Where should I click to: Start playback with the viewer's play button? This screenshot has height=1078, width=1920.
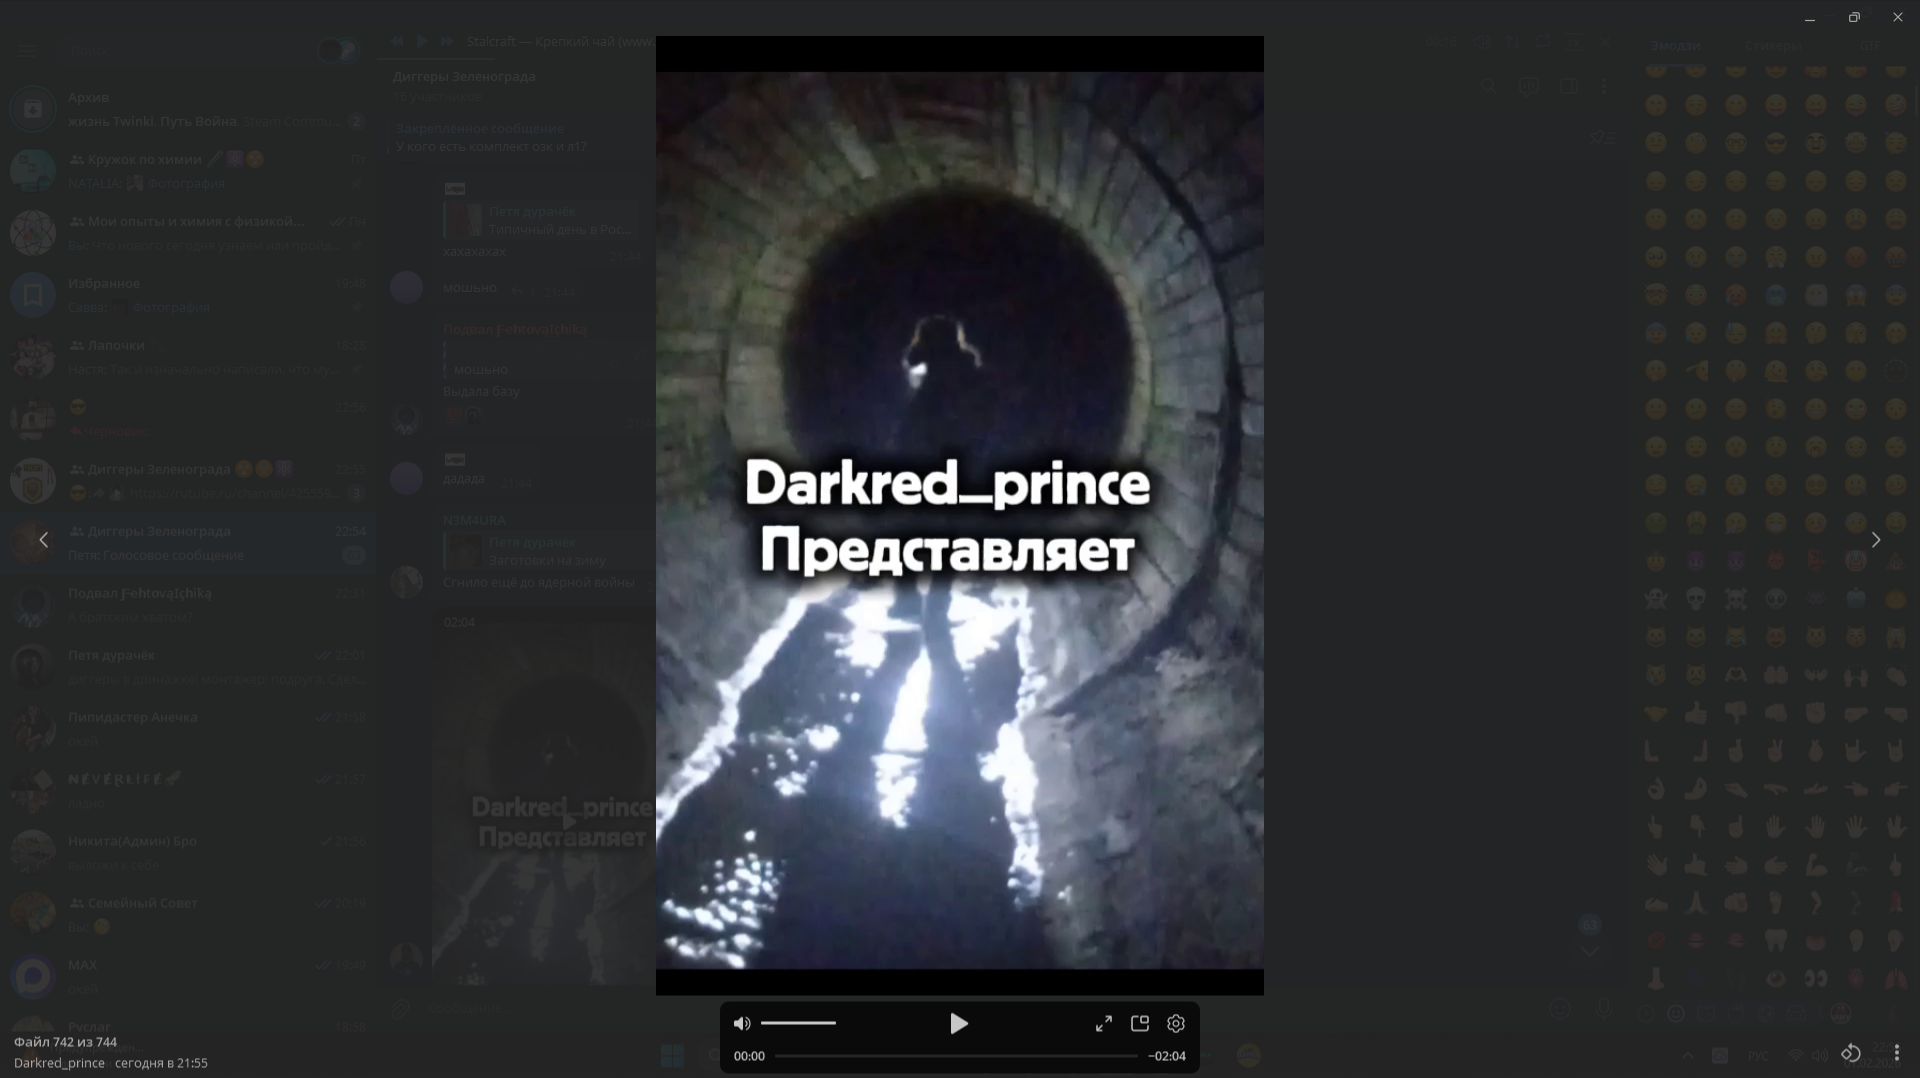958,1024
